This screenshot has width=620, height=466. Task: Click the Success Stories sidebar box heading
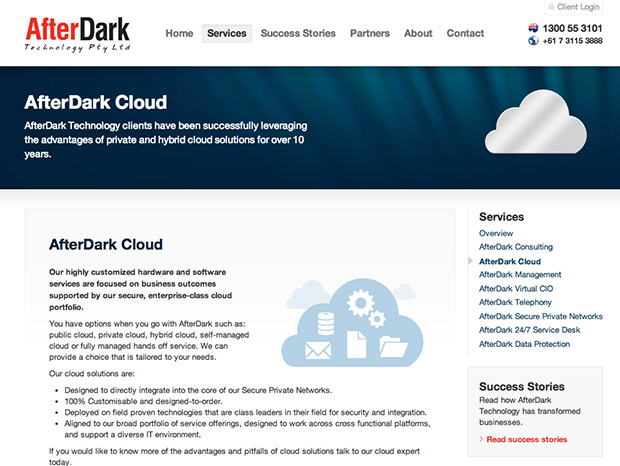[522, 387]
